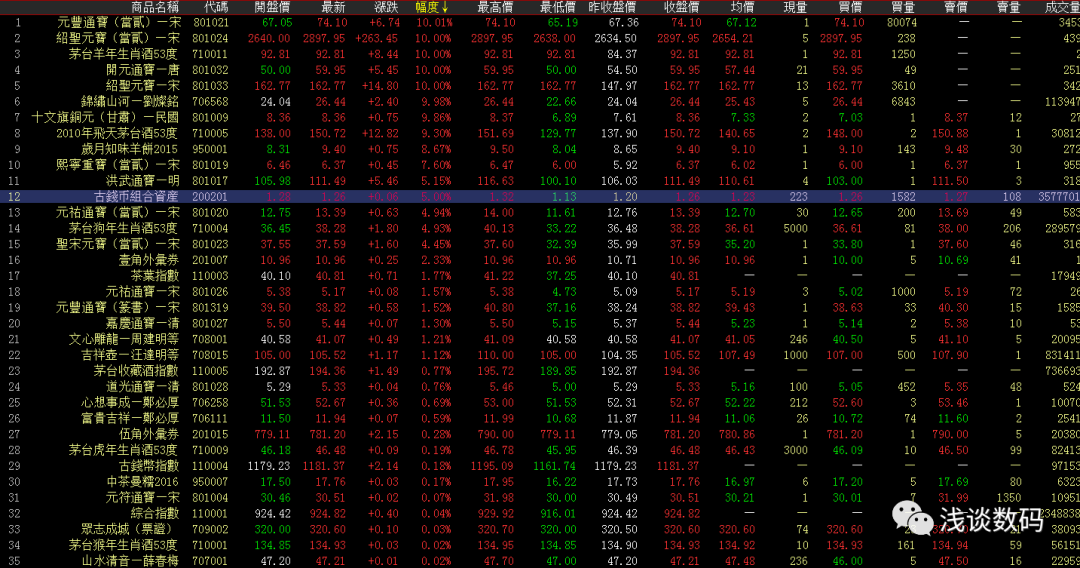Click the 賣量 column header

coord(1008,7)
